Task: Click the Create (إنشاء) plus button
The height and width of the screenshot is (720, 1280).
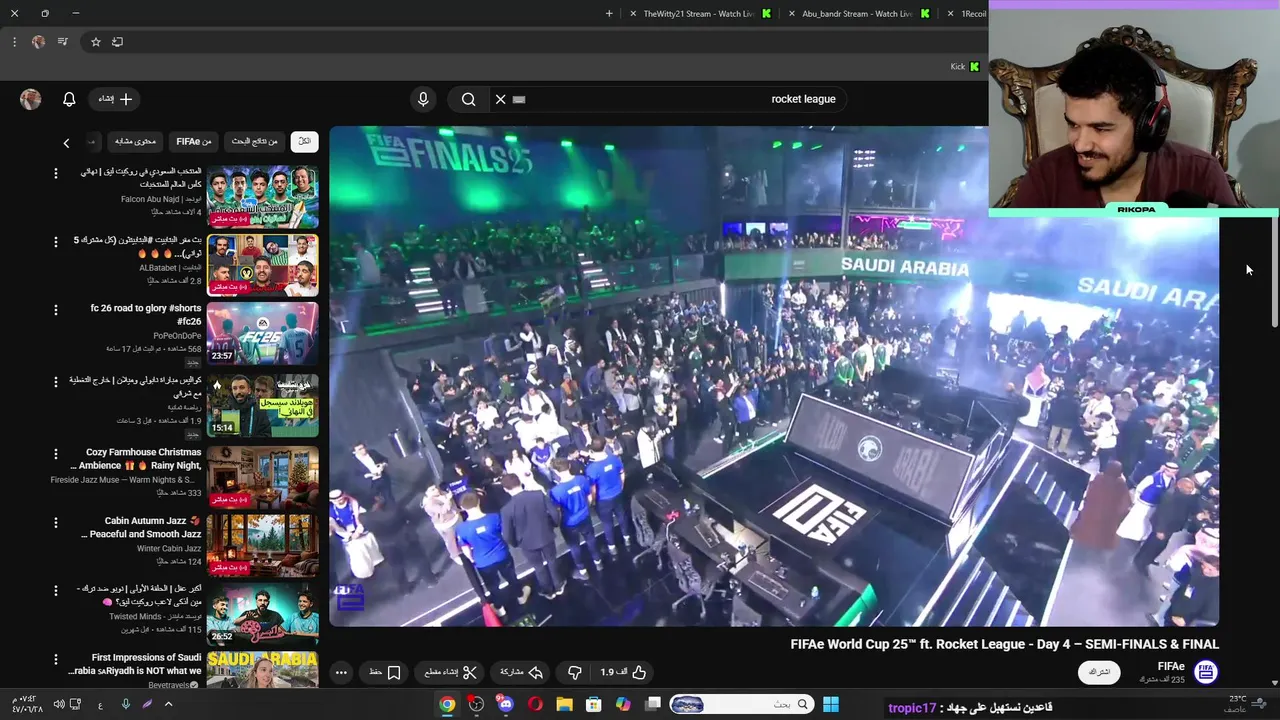Action: 115,99
